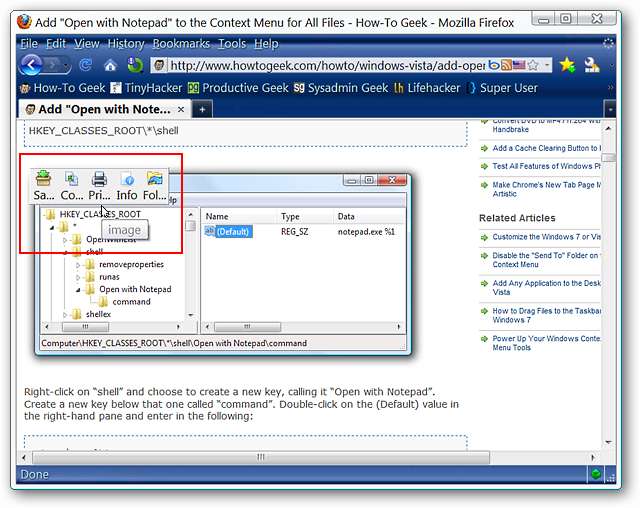Click the yellow star with green plus icon
The height and width of the screenshot is (508, 640).
click(567, 65)
